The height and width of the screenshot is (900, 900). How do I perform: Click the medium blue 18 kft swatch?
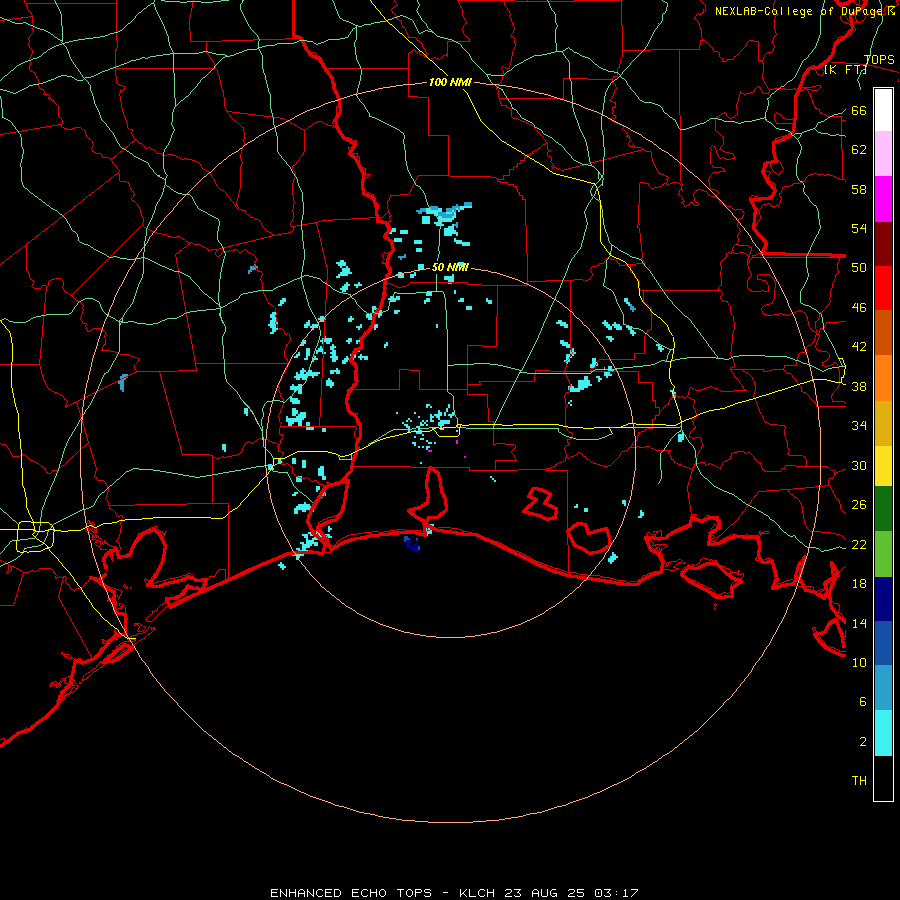coord(883,643)
